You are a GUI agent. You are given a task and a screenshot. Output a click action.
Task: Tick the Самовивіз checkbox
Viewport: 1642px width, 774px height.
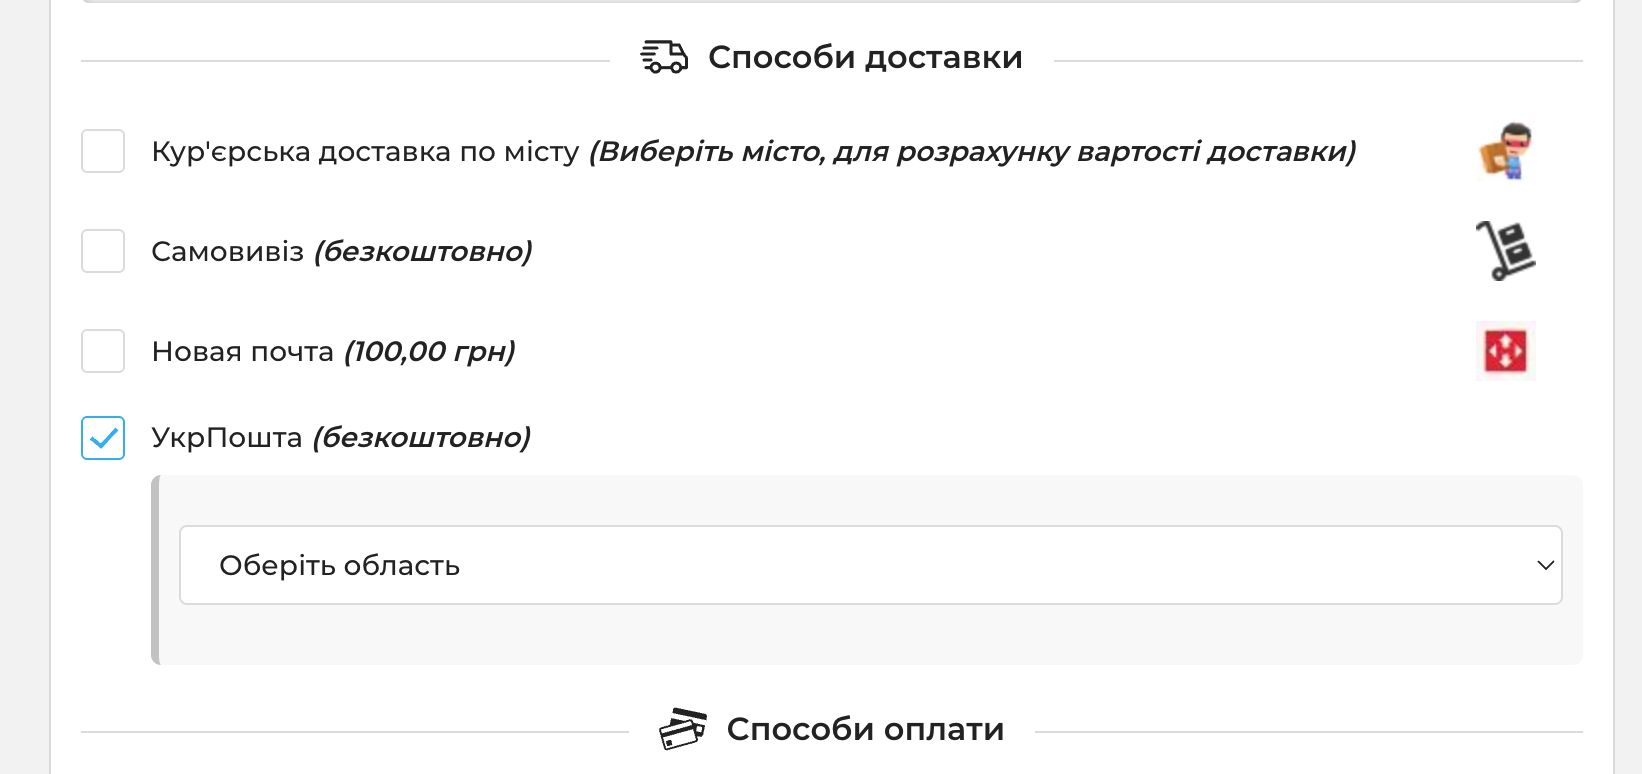point(103,251)
